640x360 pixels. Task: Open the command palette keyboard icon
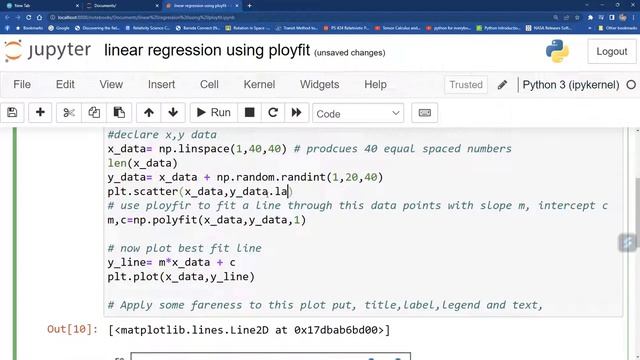tap(424, 113)
